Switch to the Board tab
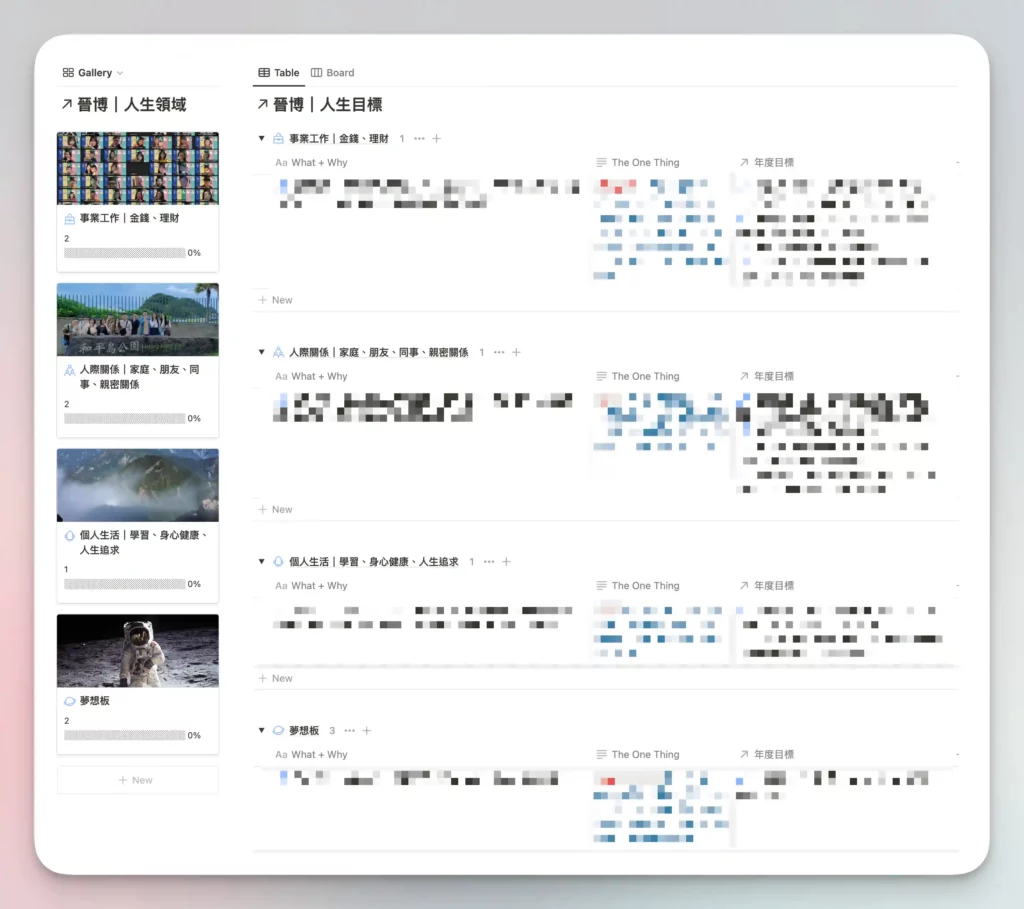Image resolution: width=1024 pixels, height=909 pixels. tap(332, 72)
